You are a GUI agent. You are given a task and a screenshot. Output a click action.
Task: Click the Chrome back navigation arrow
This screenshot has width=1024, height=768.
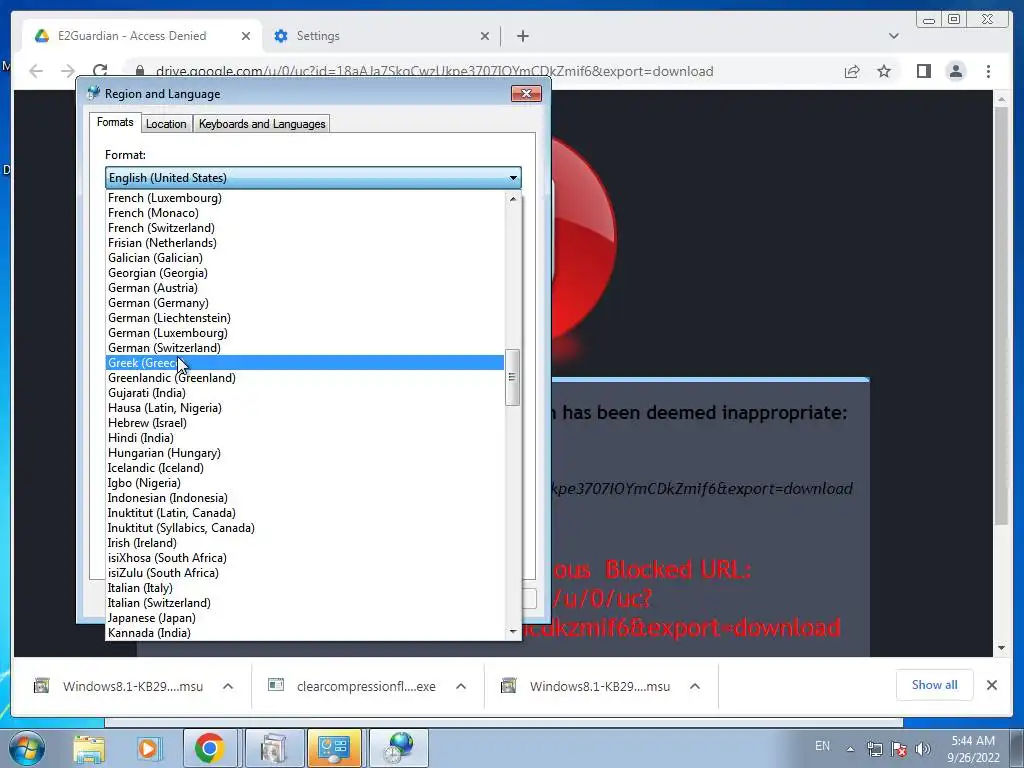[36, 71]
